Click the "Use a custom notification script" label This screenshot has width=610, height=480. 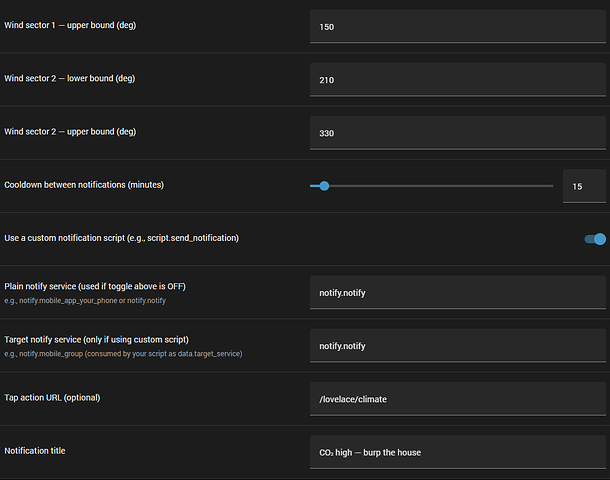pos(121,238)
